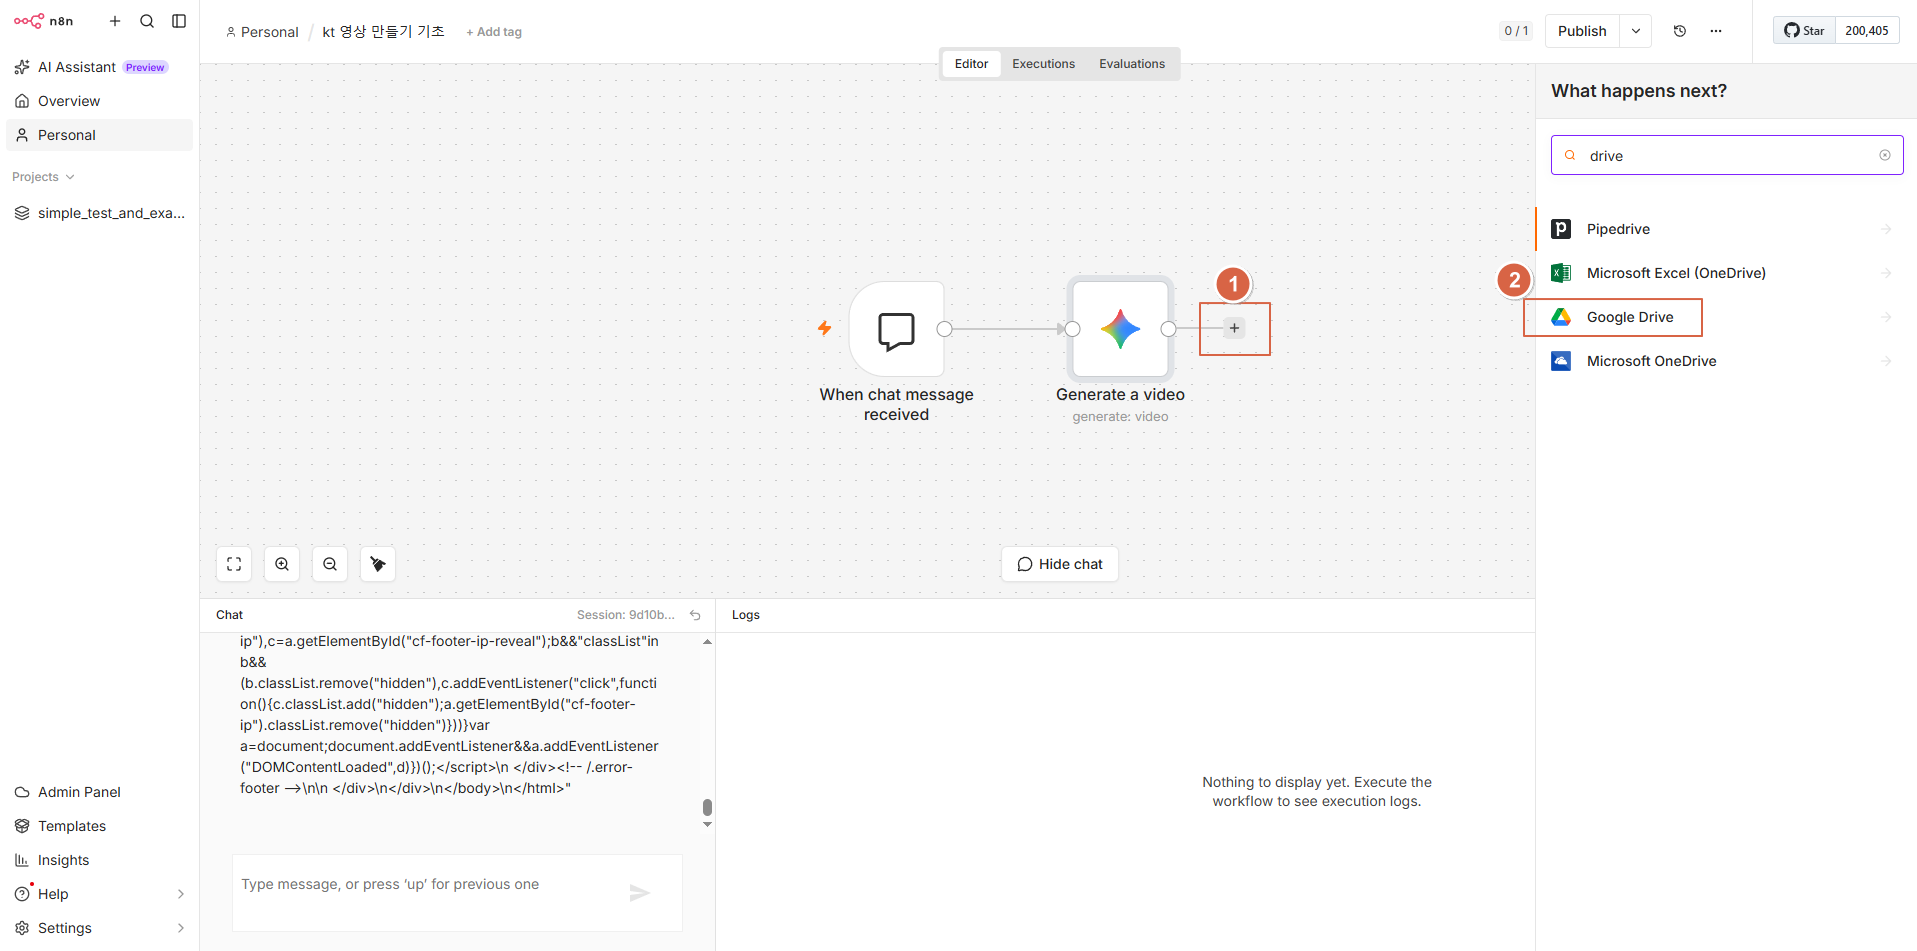Reset chat session refresh icon
This screenshot has width=1917, height=951.
click(695, 615)
